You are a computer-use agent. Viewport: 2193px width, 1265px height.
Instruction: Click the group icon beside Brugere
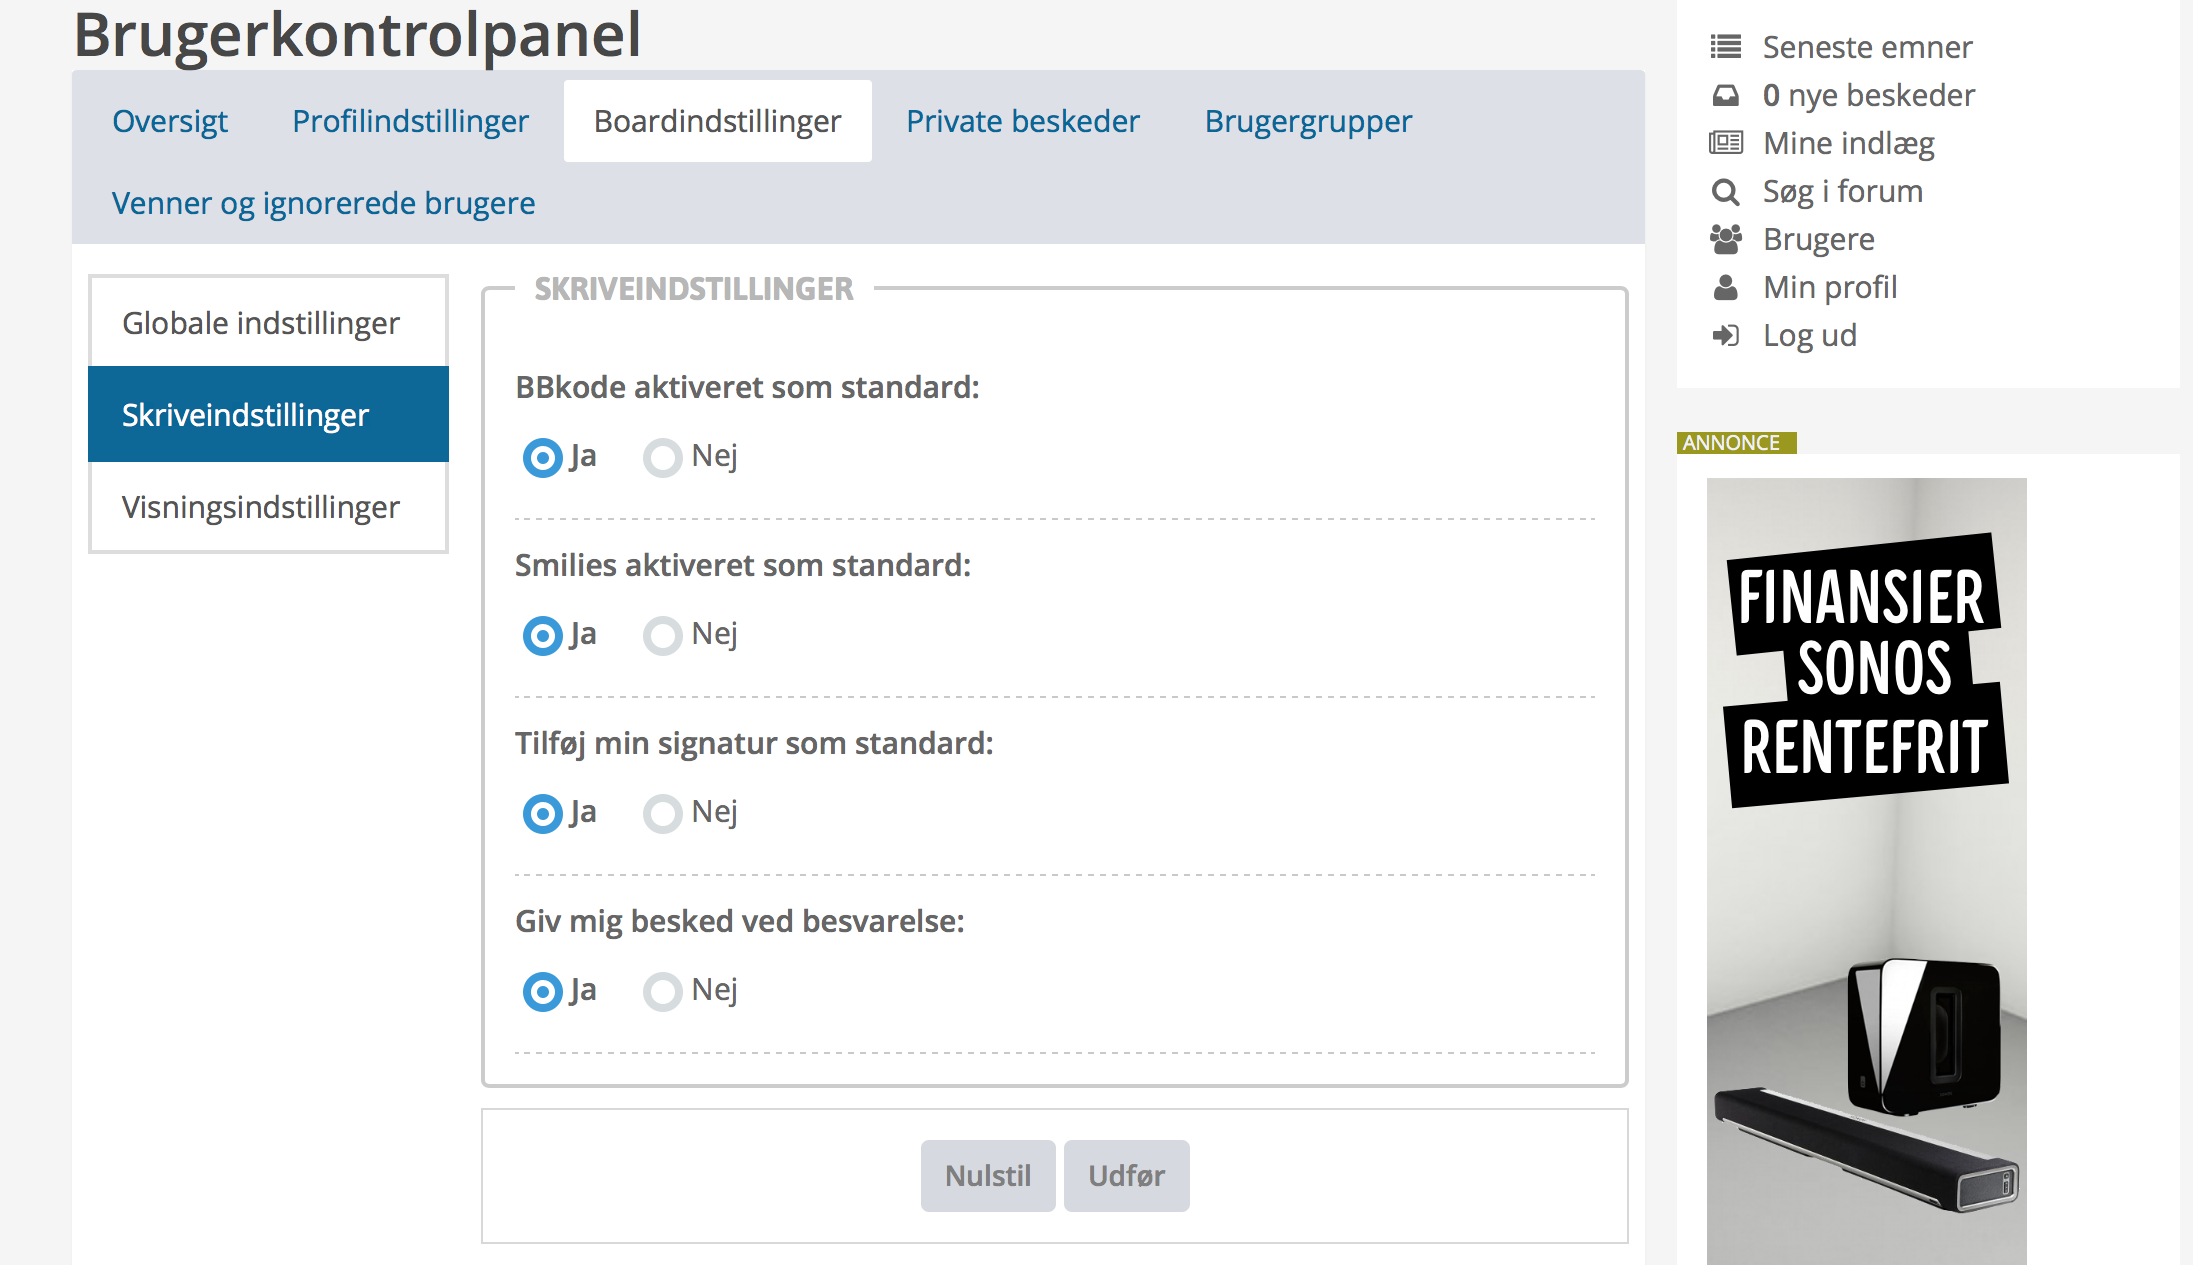tap(1725, 239)
